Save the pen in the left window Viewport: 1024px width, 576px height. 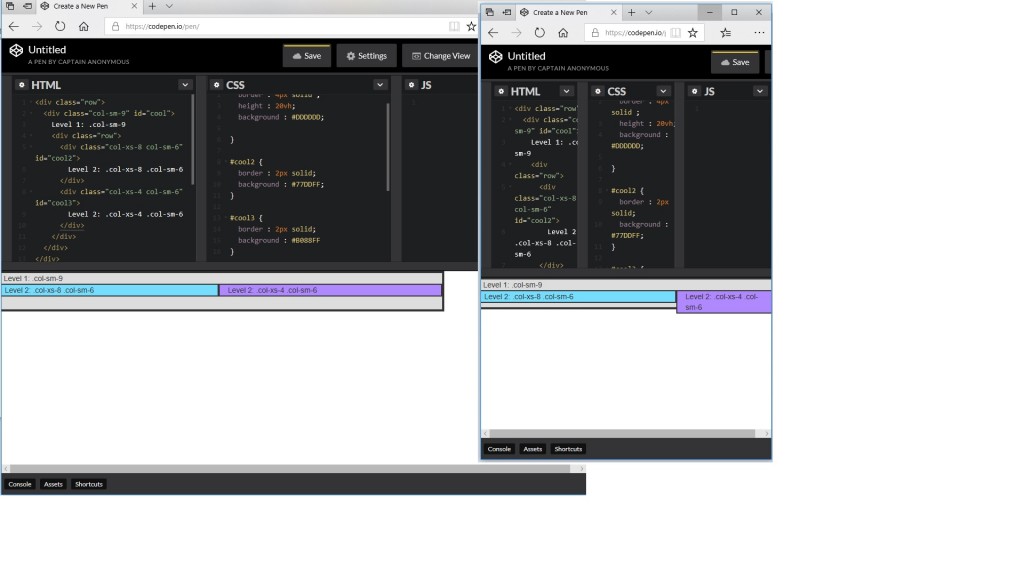click(306, 56)
